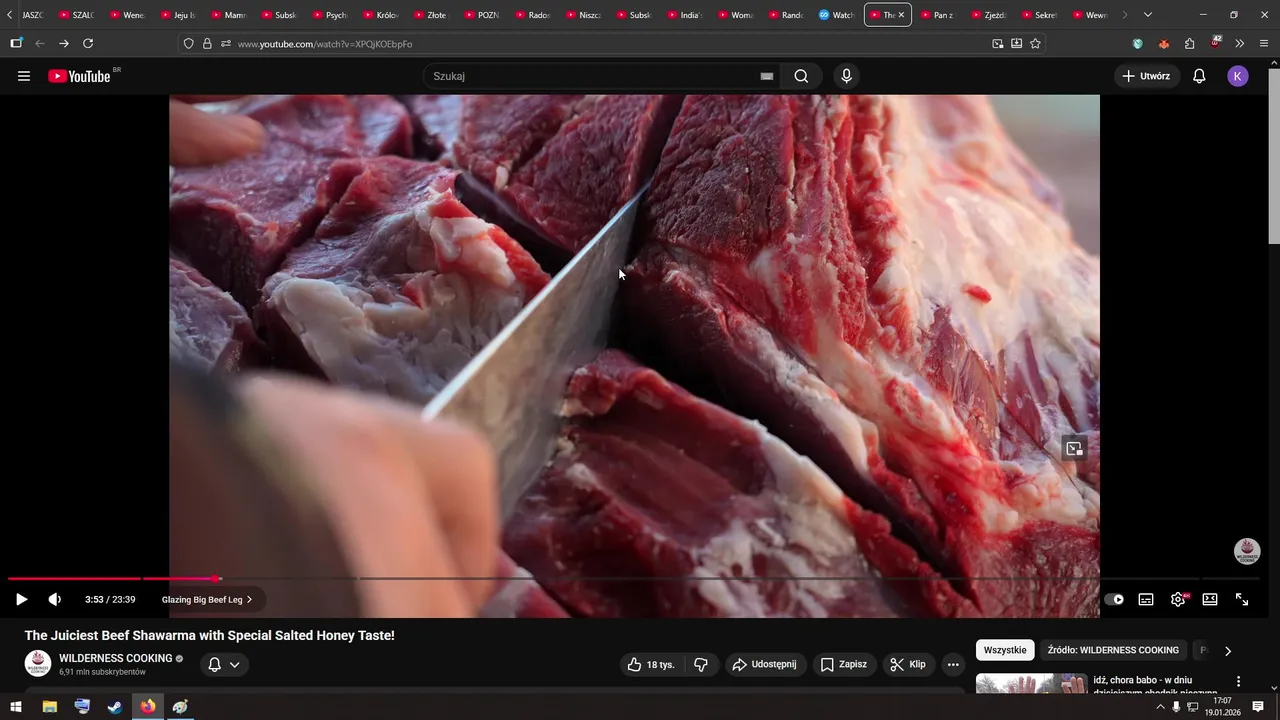Click the Utwórz create button

pos(1146,76)
